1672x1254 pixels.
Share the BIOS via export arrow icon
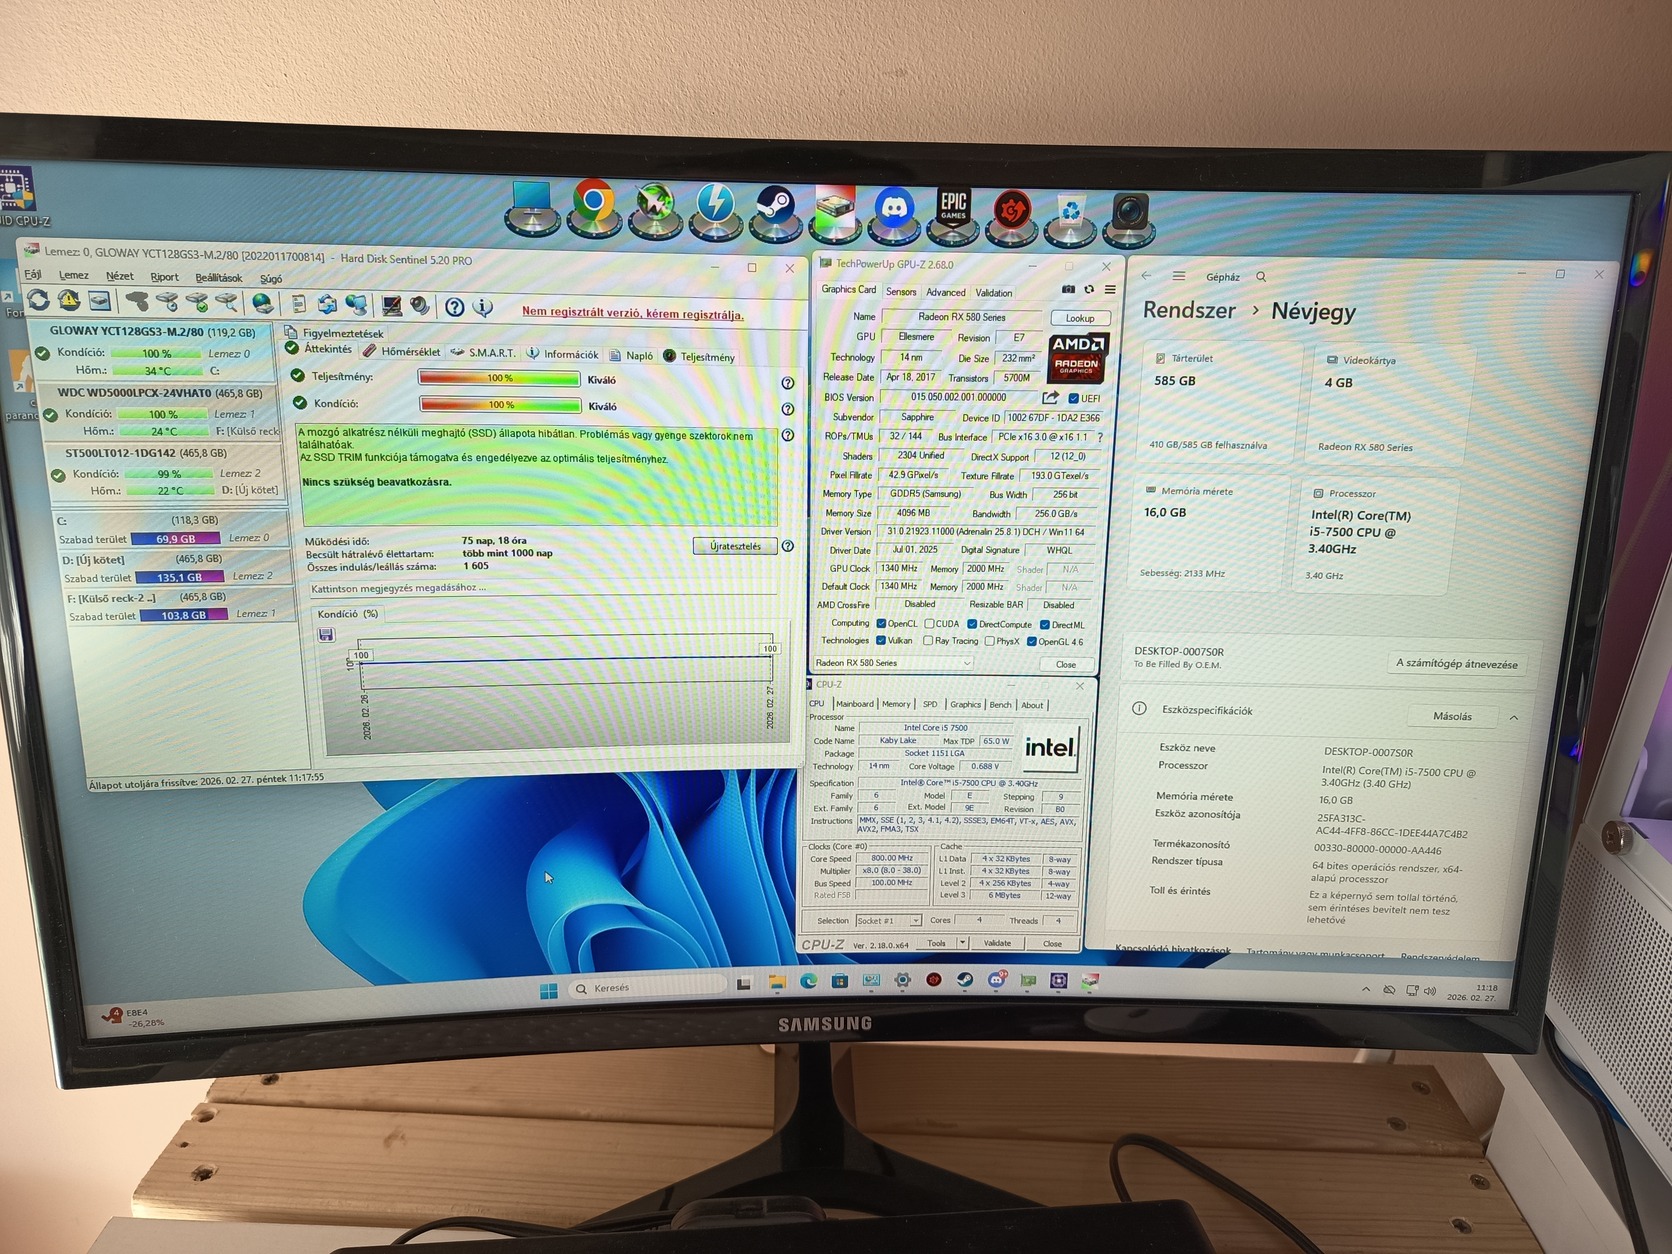tap(1050, 398)
